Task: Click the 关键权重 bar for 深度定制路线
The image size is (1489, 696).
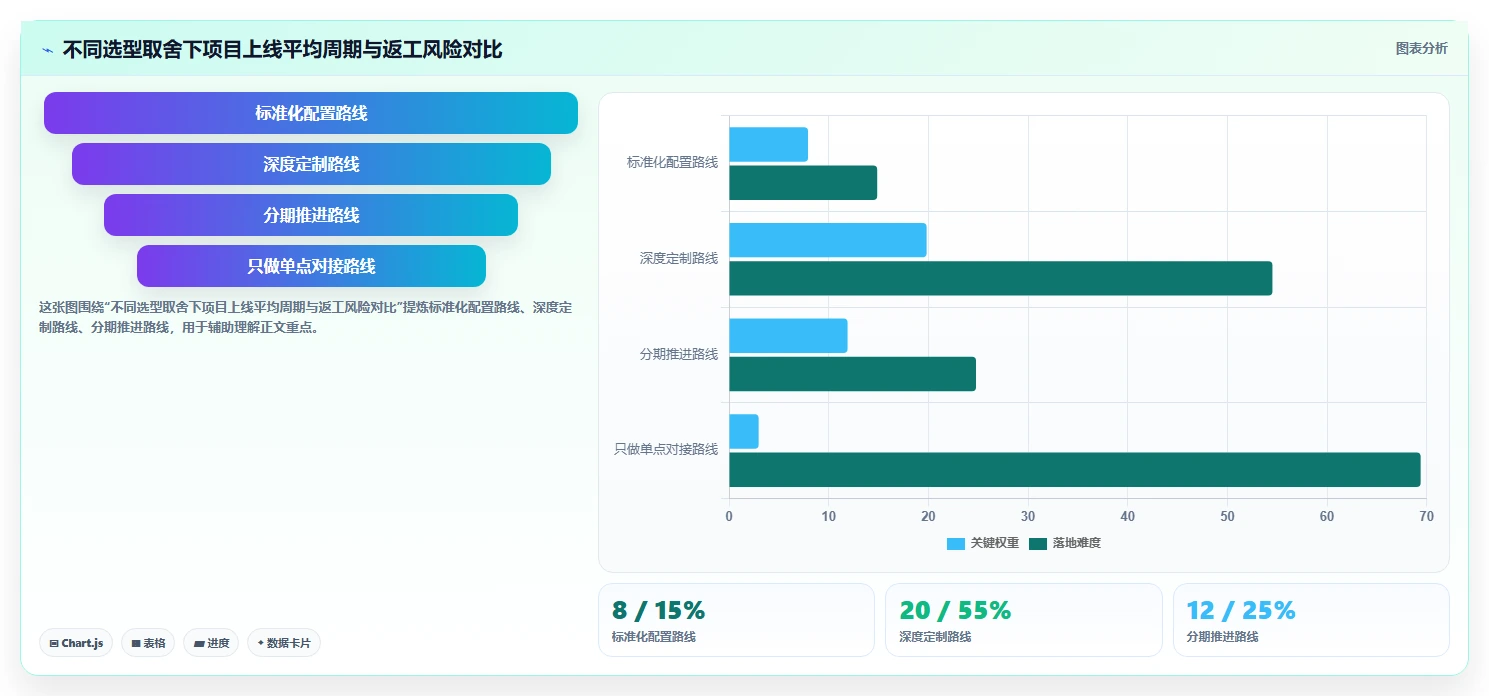Action: pos(828,240)
